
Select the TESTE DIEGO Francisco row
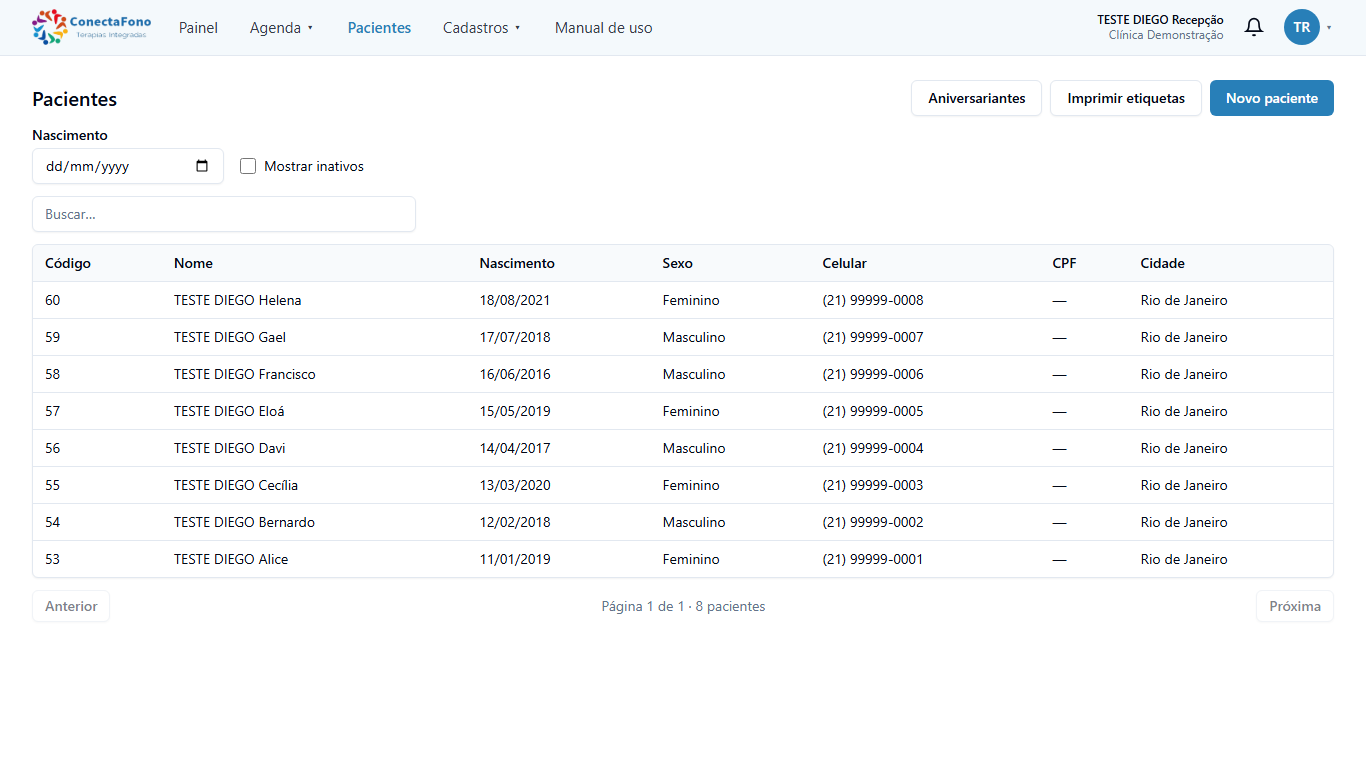pos(683,374)
